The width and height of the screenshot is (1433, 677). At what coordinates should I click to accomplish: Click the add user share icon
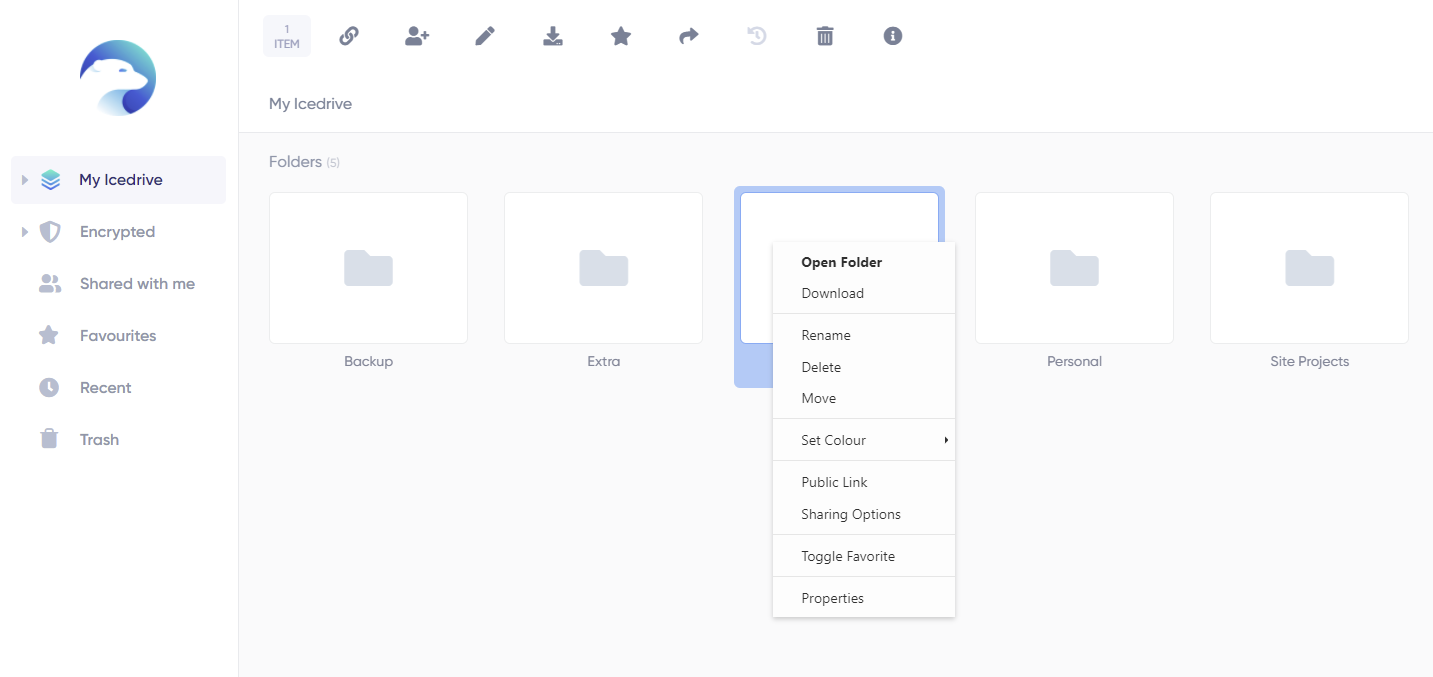click(417, 36)
